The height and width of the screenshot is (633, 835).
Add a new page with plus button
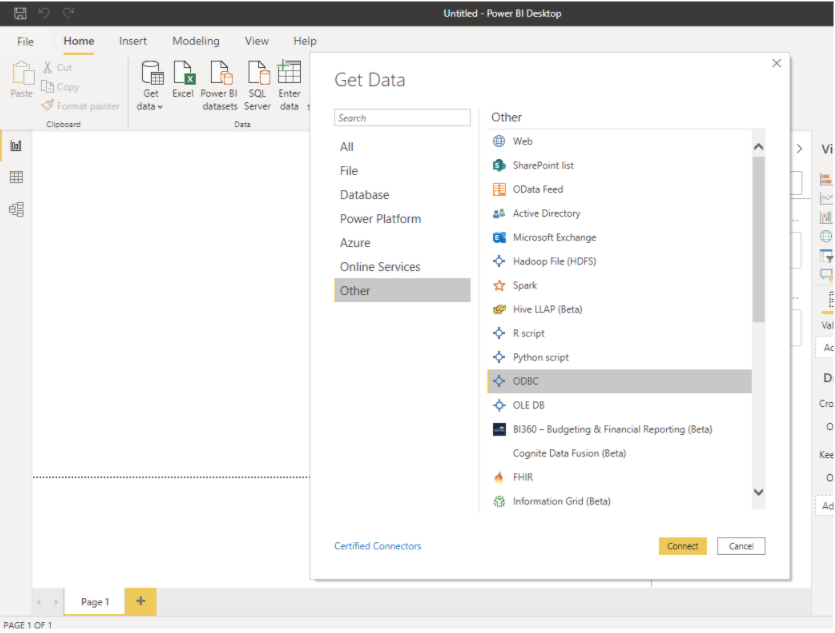(x=141, y=602)
